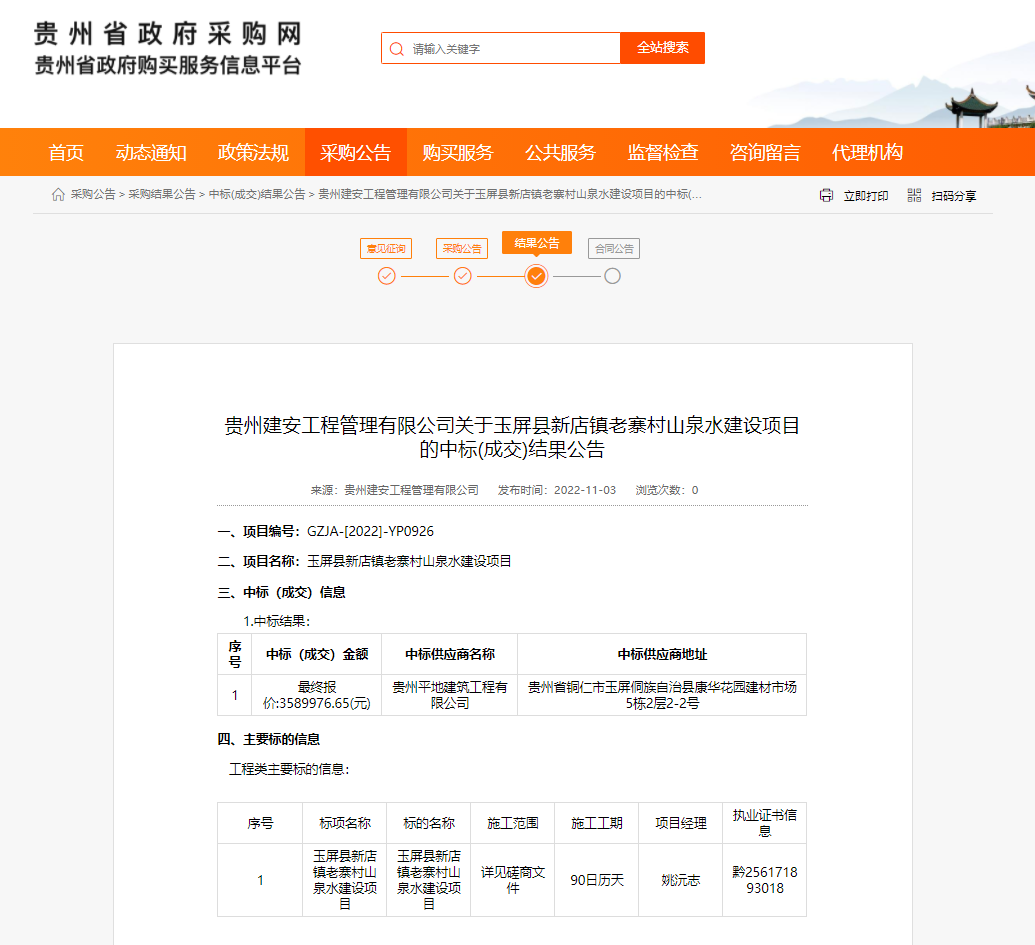The height and width of the screenshot is (945, 1035).
Task: Click publish date 2022-11-03
Action: tap(585, 490)
